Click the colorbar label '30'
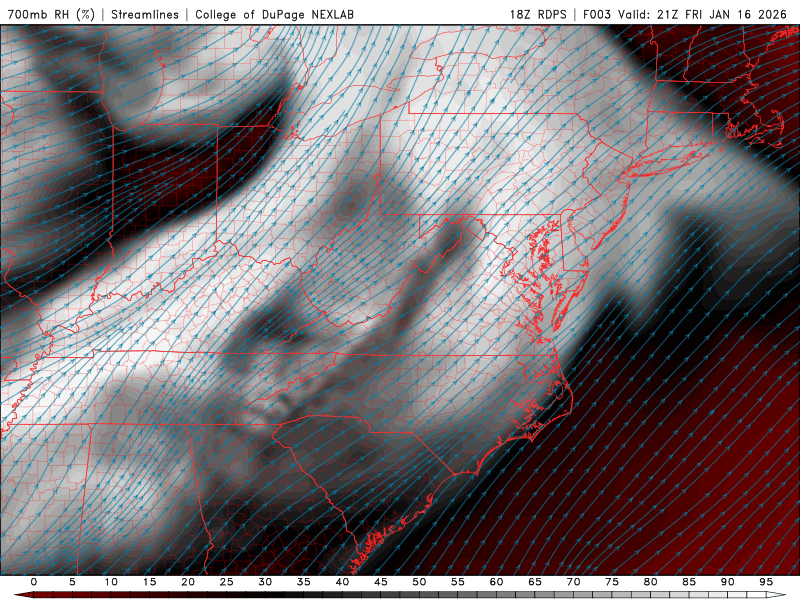Image resolution: width=800 pixels, height=600 pixels. (x=265, y=582)
